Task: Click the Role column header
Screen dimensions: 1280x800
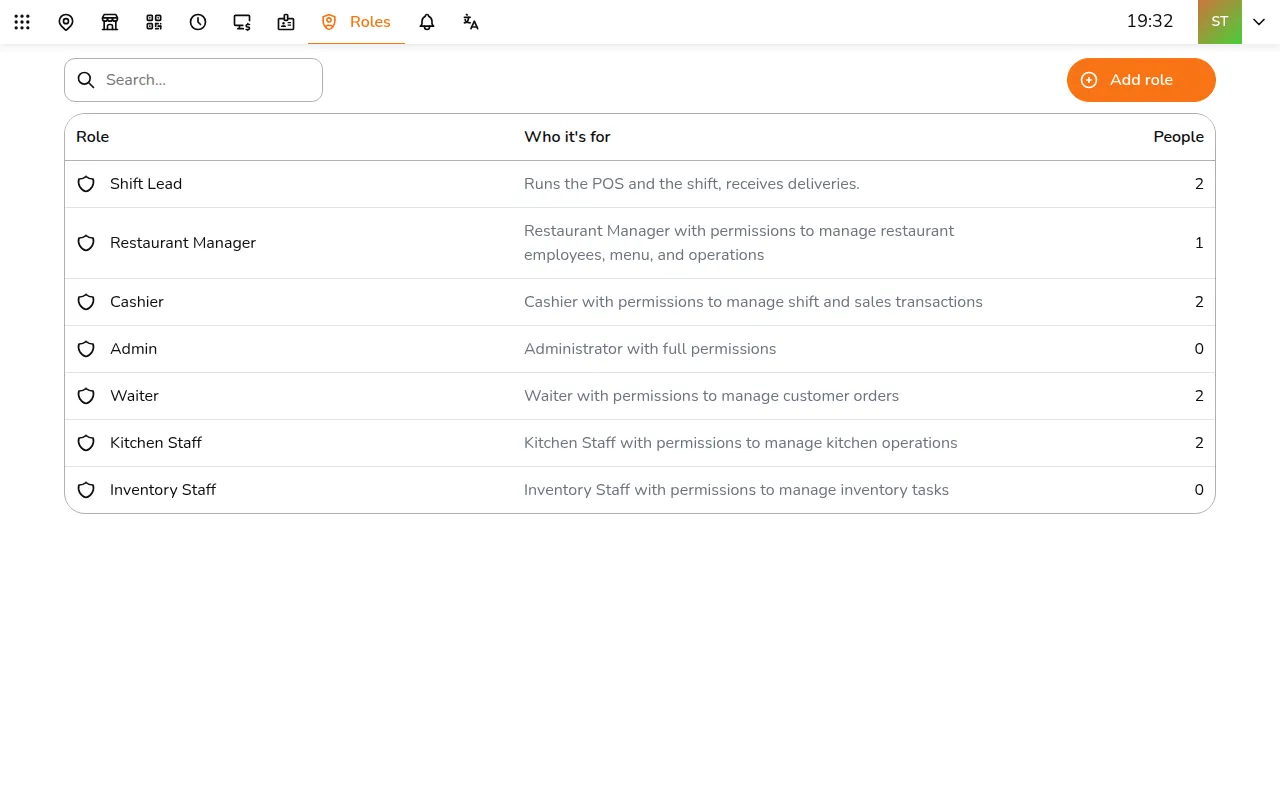Action: 92,137
